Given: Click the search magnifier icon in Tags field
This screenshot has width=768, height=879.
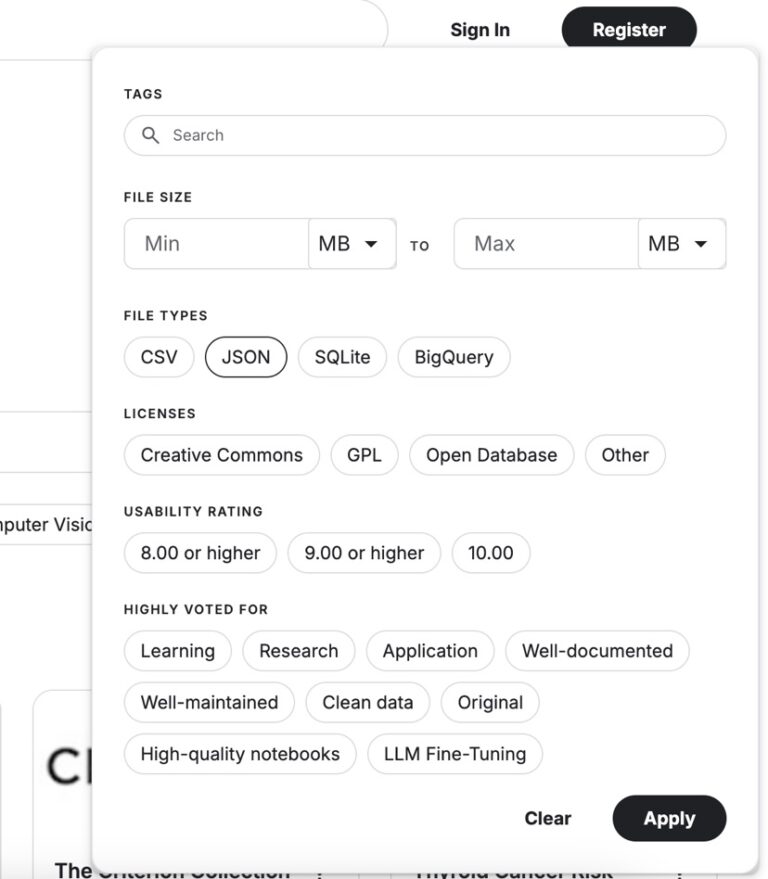Looking at the screenshot, I should [151, 135].
